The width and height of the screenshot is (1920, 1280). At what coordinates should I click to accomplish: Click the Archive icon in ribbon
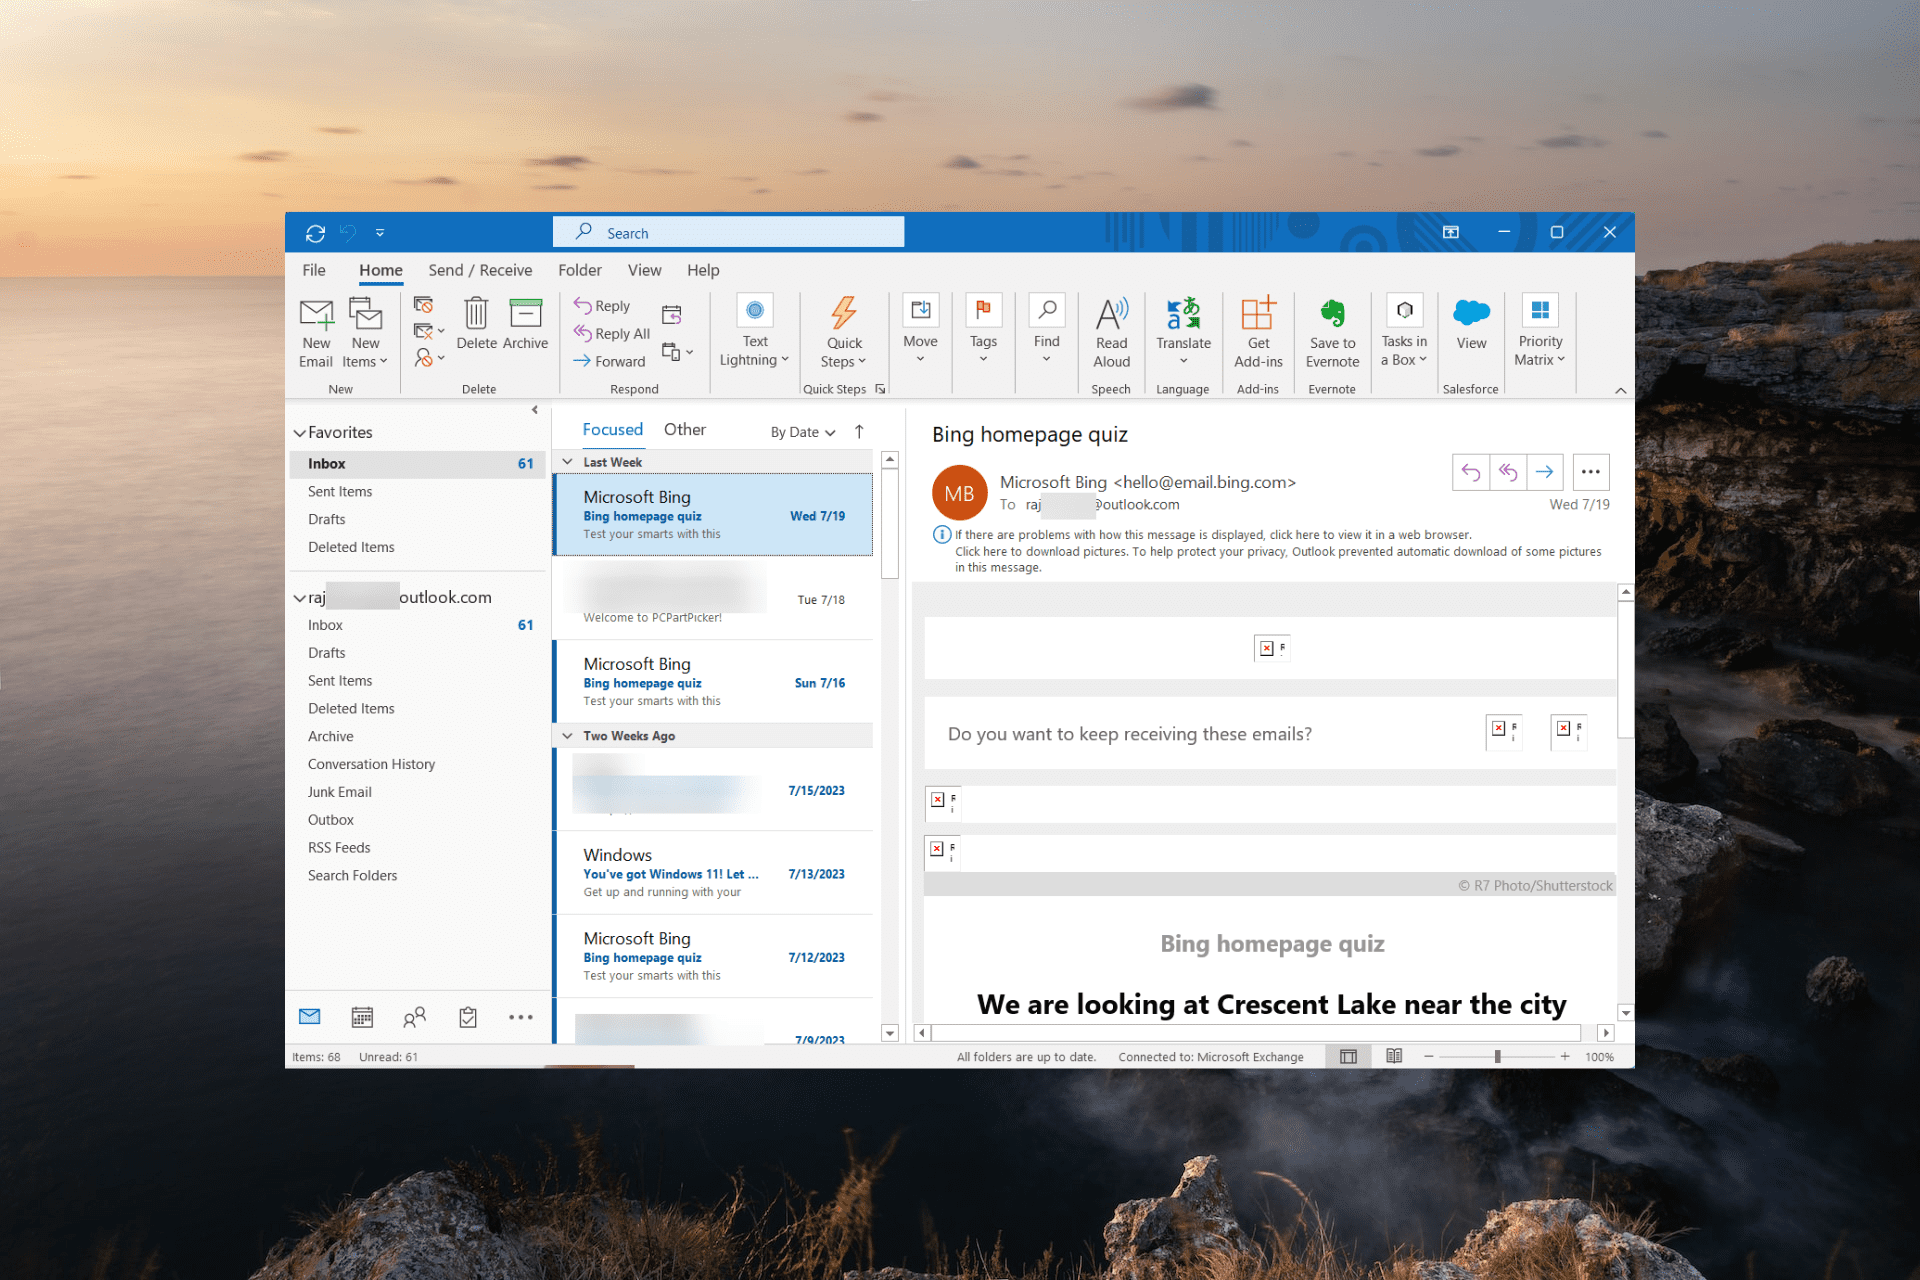(525, 314)
